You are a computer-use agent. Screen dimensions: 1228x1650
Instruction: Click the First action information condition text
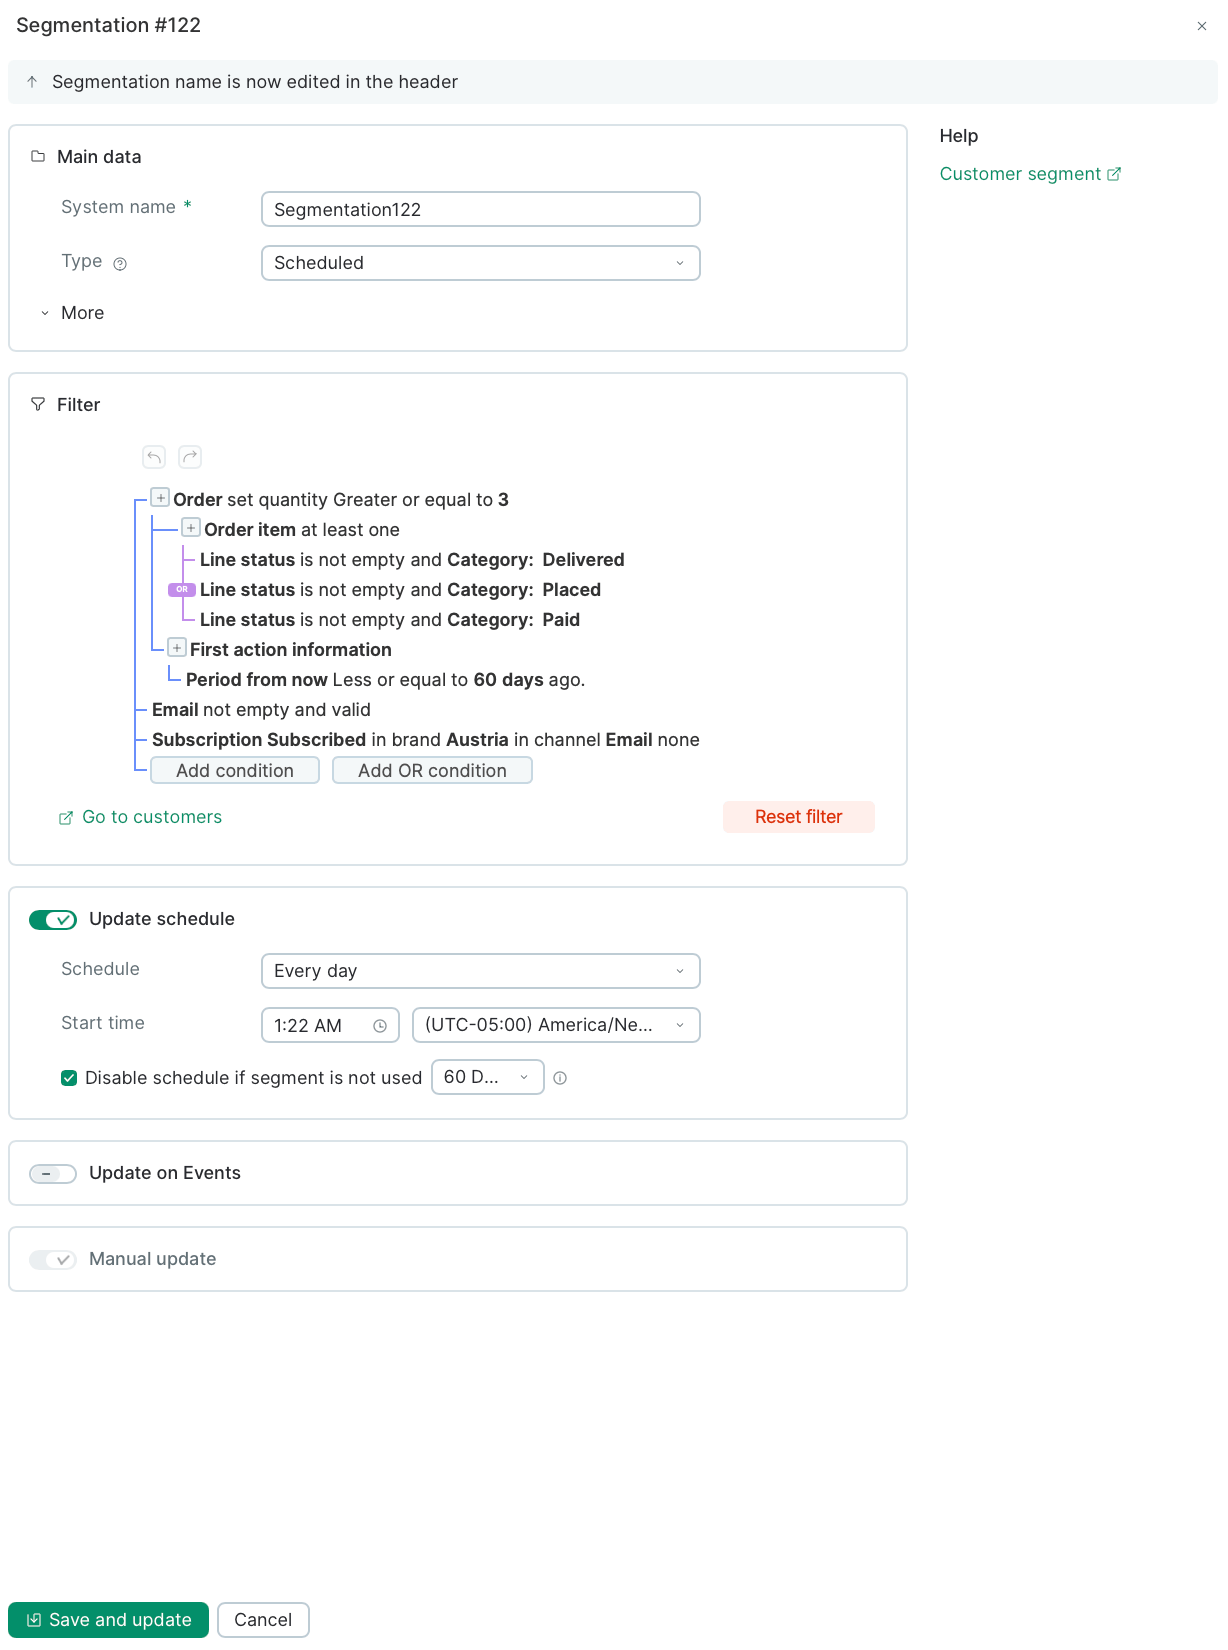(x=291, y=650)
